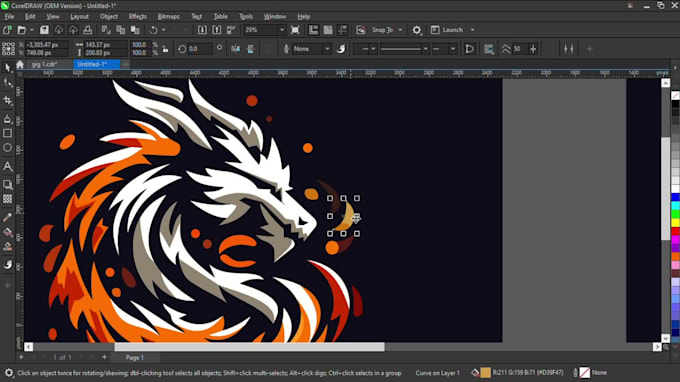This screenshot has width=680, height=382.
Task: Click the Wrap text icon
Action: click(489, 49)
